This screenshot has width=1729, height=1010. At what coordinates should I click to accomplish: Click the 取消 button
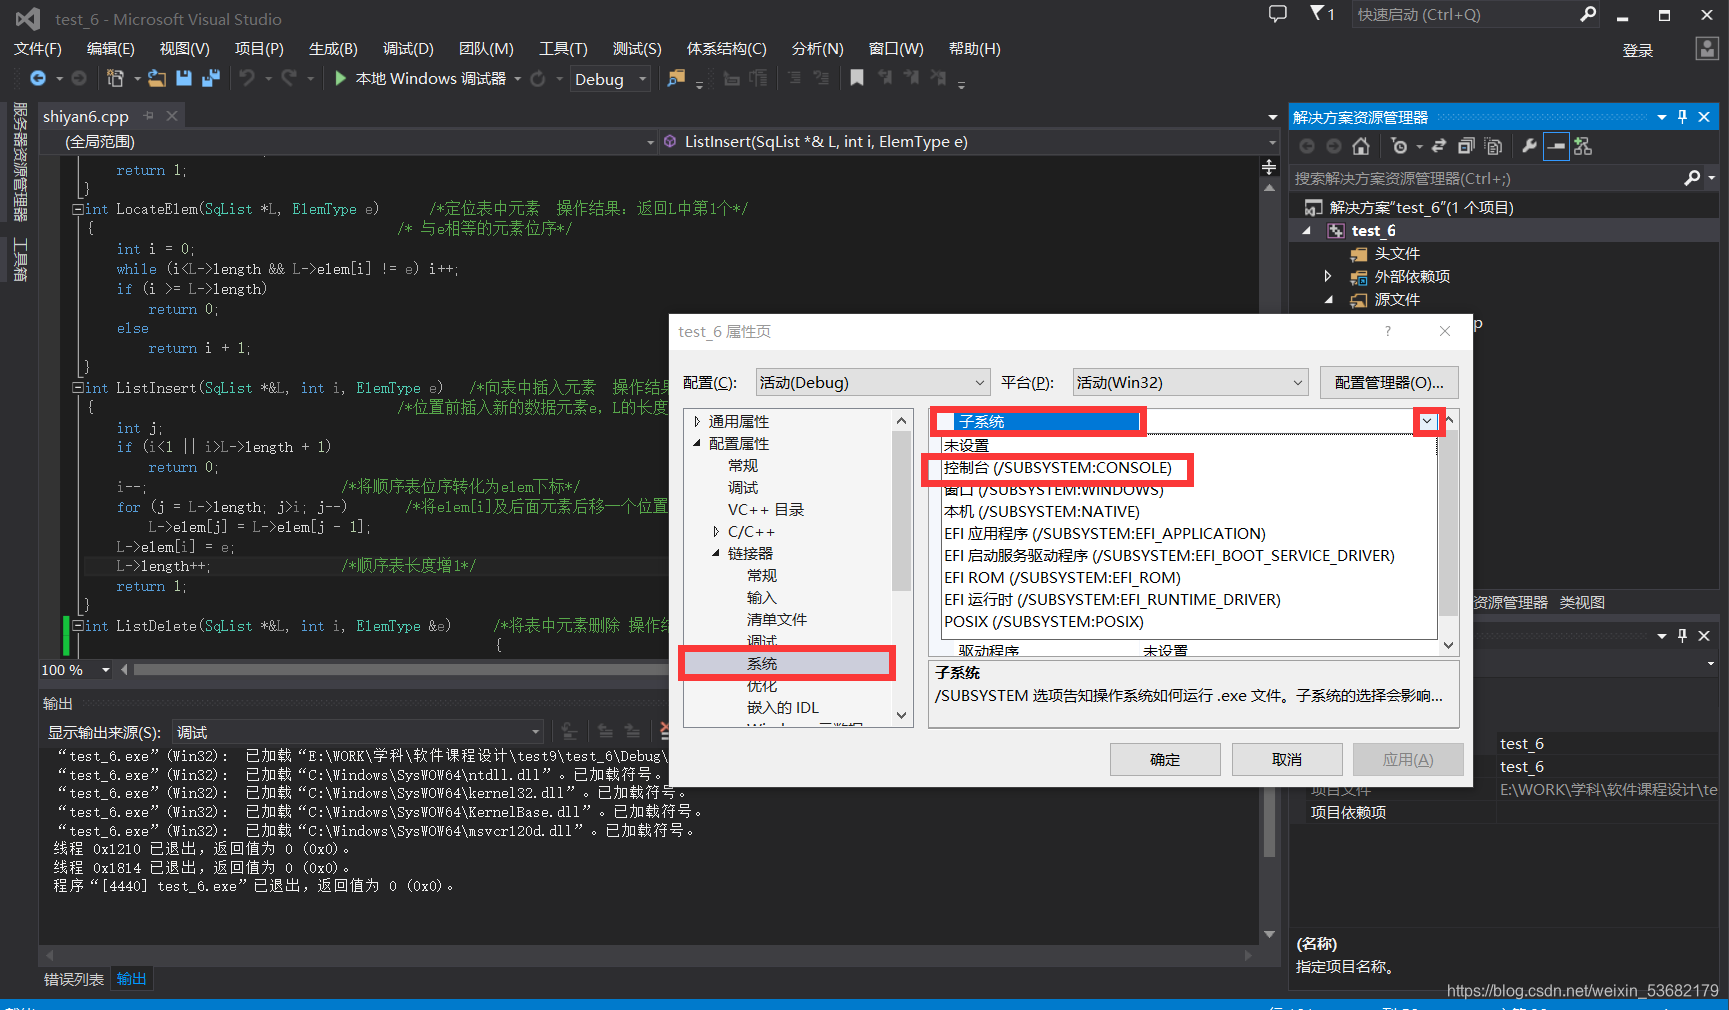click(1287, 760)
